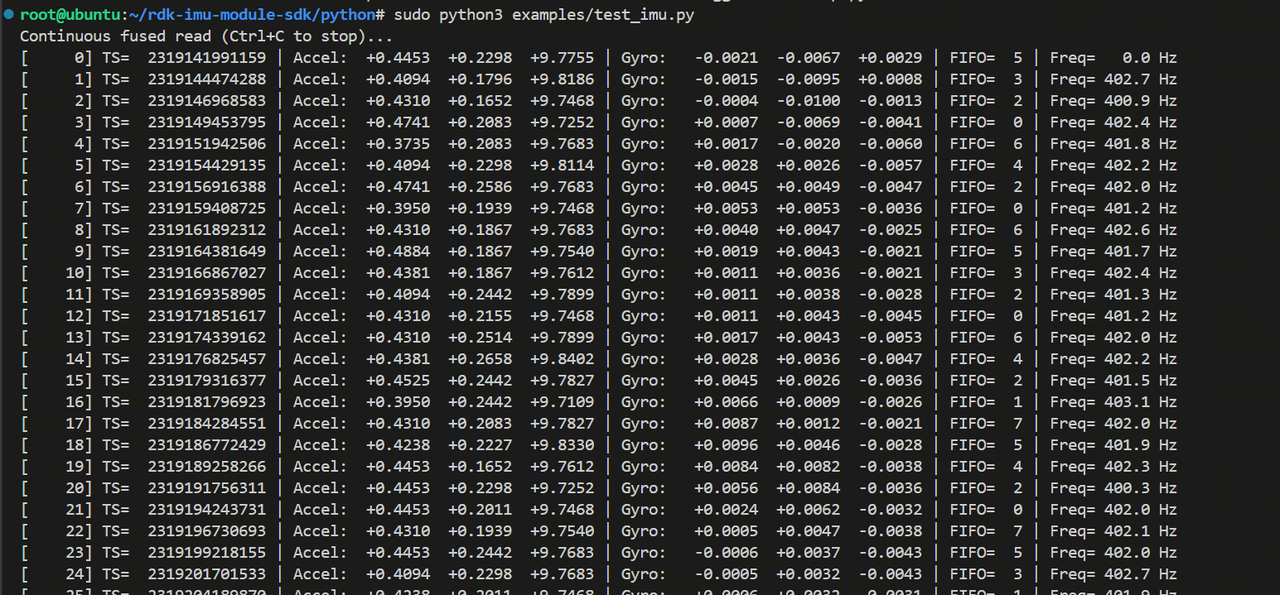This screenshot has height=595, width=1280.
Task: Click Freq= 402.7 Hz in row 1
Action: tap(1113, 79)
